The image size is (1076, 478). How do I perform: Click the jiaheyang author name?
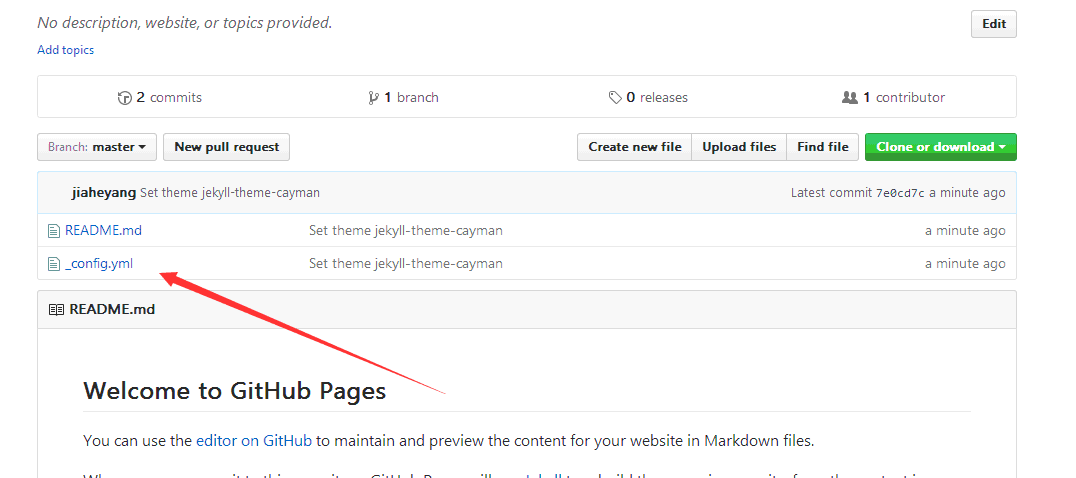pyautogui.click(x=104, y=193)
